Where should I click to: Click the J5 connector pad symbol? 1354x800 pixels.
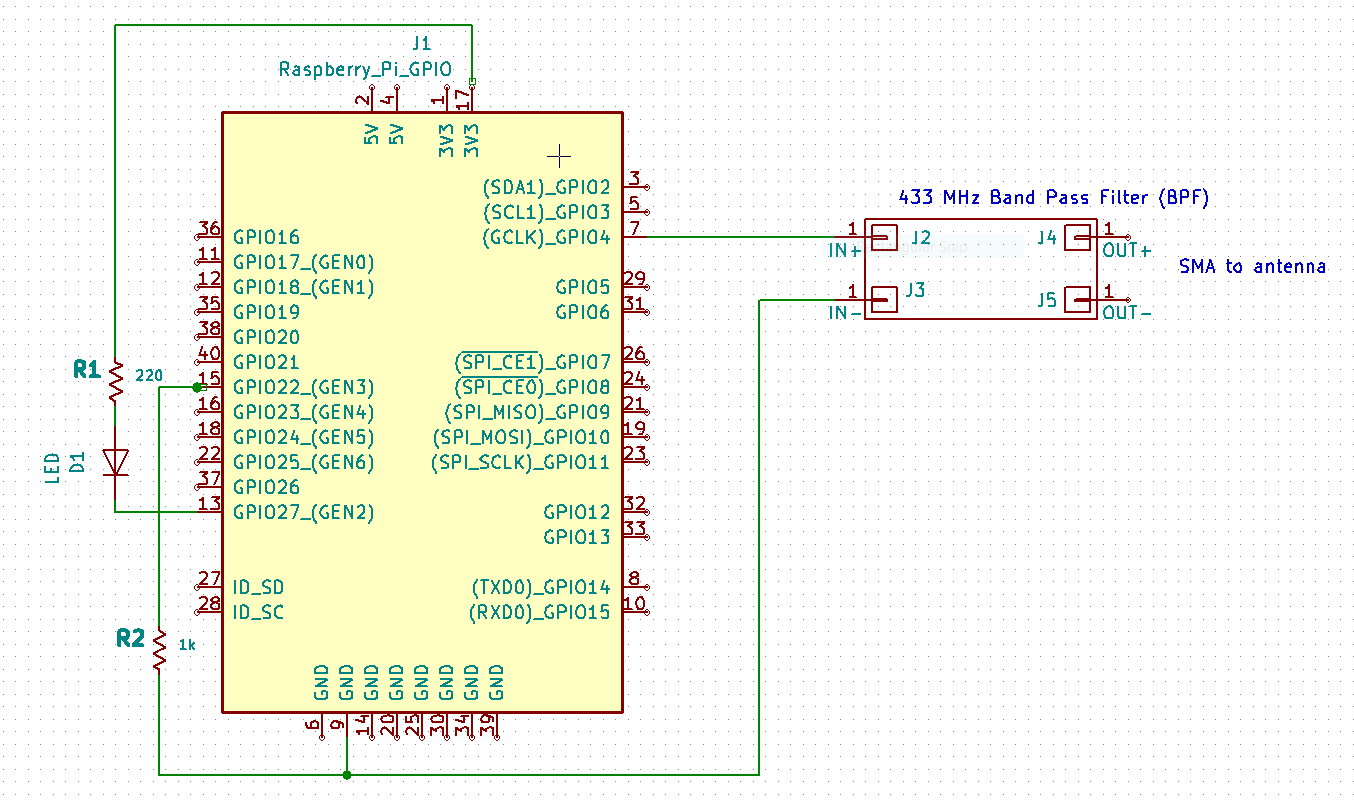(x=1077, y=299)
